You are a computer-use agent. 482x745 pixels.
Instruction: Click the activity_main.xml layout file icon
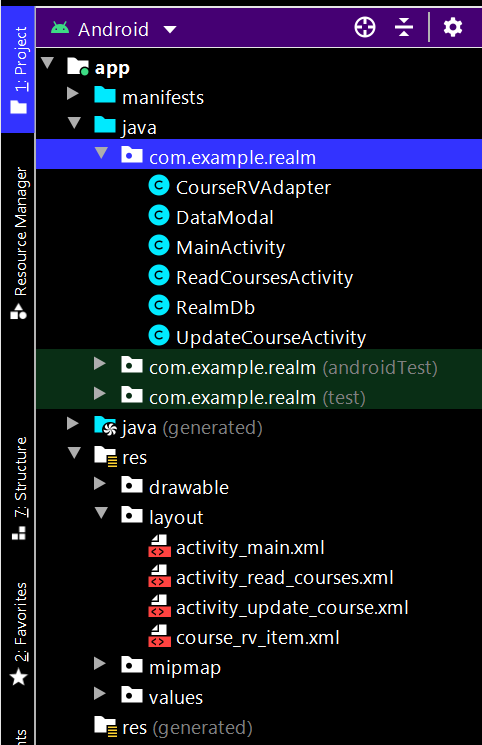click(x=159, y=546)
